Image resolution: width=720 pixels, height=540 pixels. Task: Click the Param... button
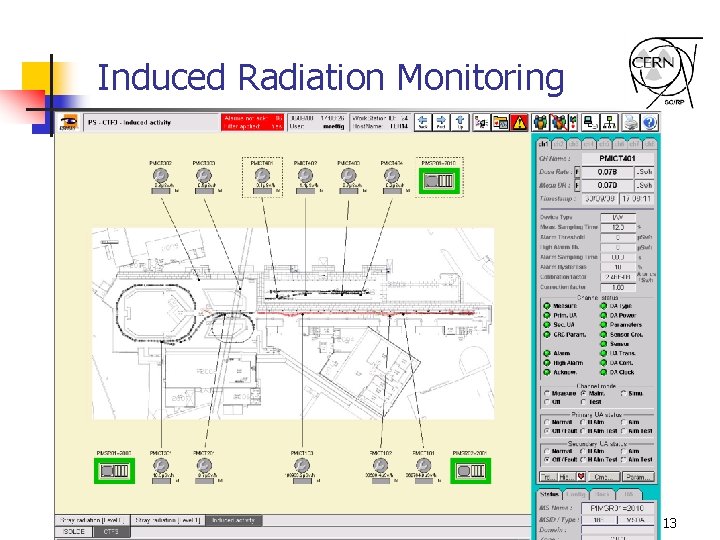pos(639,477)
